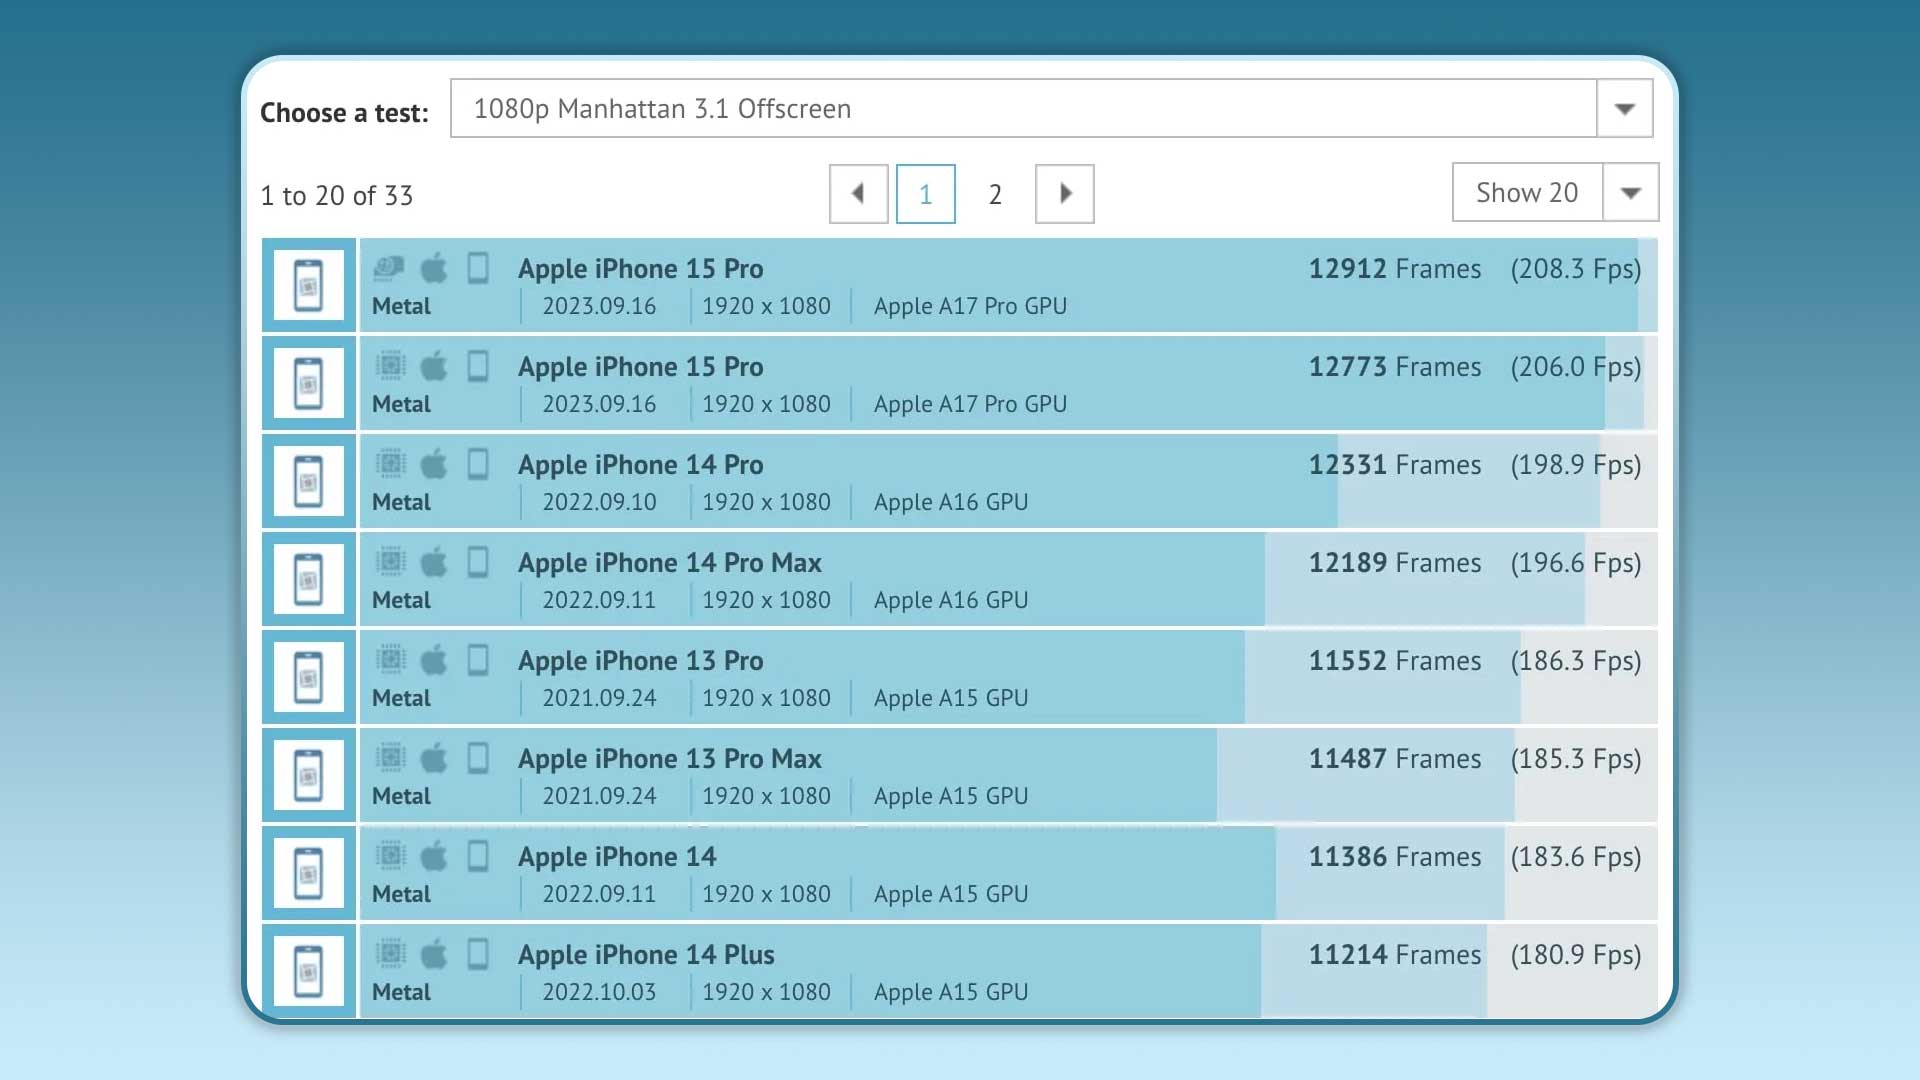Open the test selection dropdown arrow
Image resolution: width=1920 pixels, height=1080 pixels.
coord(1624,108)
